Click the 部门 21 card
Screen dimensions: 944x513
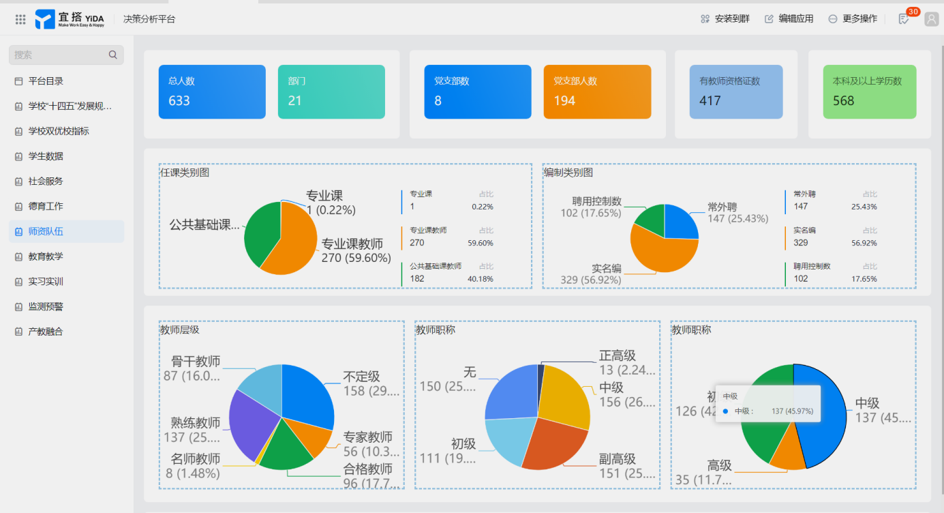pyautogui.click(x=331, y=92)
